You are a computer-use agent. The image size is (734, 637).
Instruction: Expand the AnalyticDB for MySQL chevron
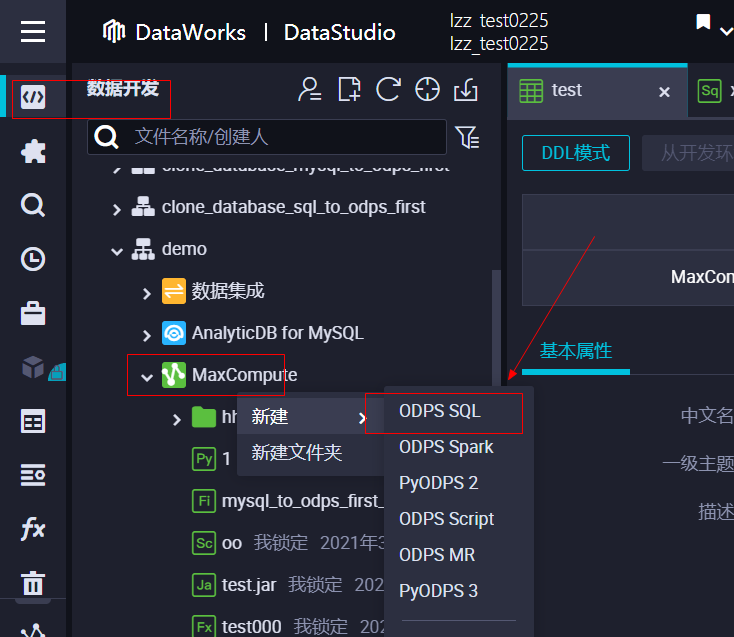pyautogui.click(x=147, y=335)
